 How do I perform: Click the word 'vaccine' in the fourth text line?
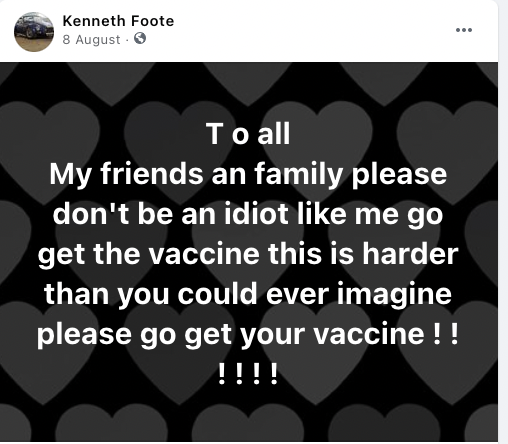pyautogui.click(x=204, y=254)
